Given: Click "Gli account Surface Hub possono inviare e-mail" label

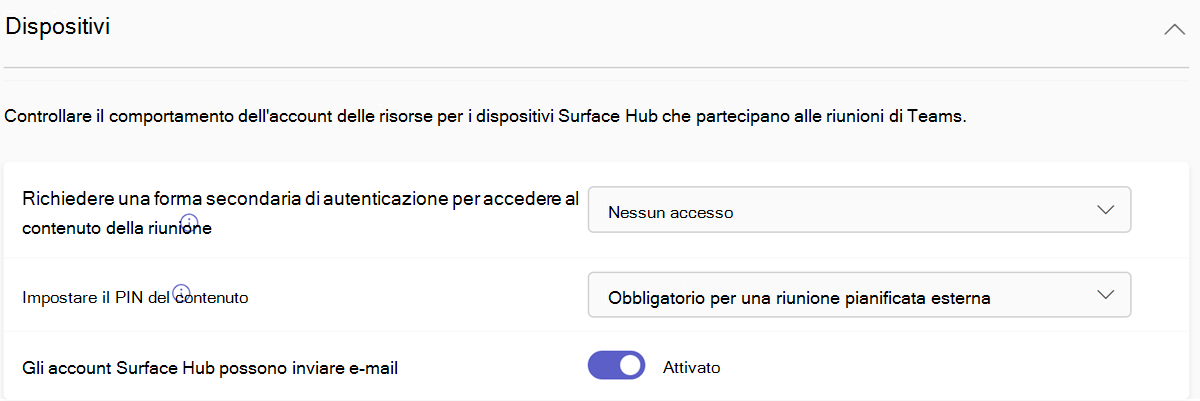Looking at the screenshot, I should pos(210,368).
